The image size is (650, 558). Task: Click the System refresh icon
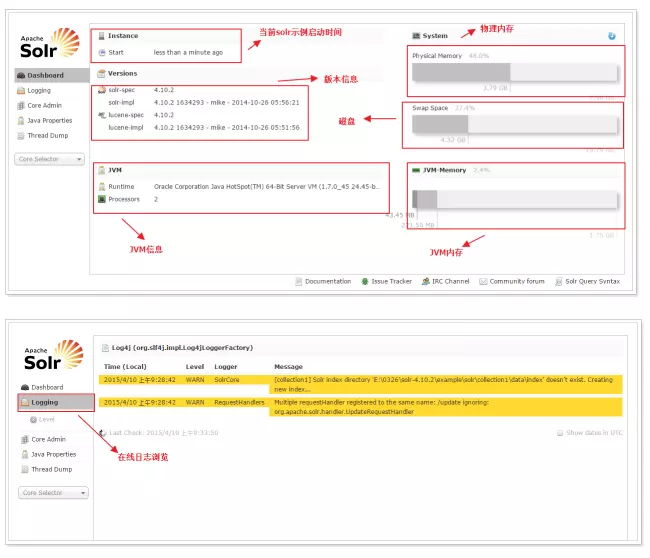[611, 36]
